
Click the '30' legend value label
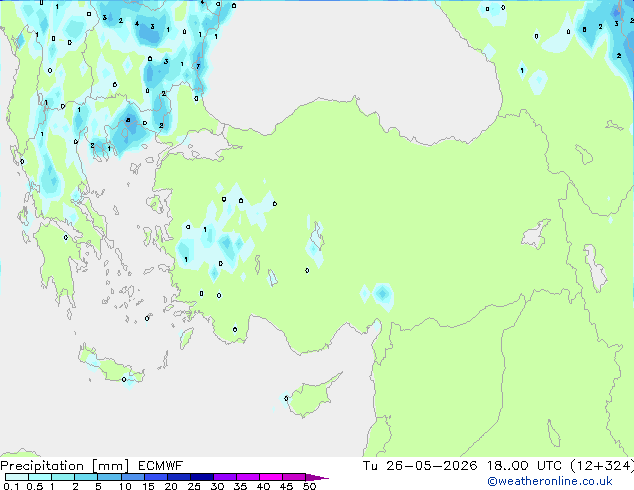(217, 486)
